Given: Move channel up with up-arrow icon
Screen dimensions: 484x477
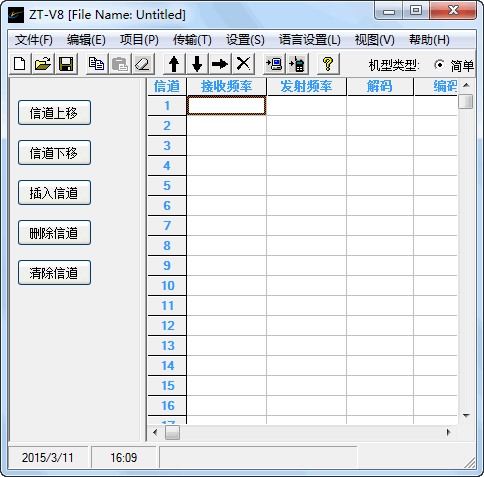Looking at the screenshot, I should (x=174, y=64).
